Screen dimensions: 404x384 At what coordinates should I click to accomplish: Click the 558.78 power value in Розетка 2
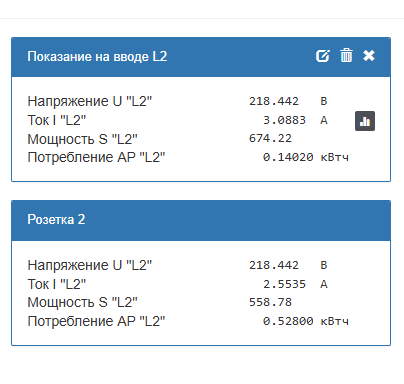click(x=270, y=302)
